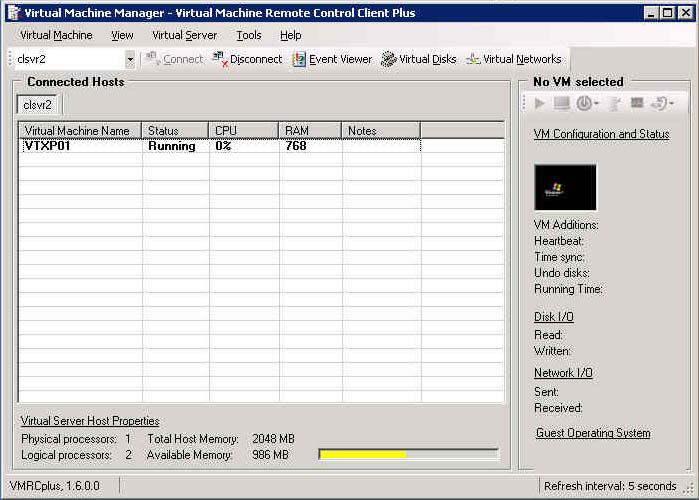Expand the power options dropdown arrow

pos(596,104)
